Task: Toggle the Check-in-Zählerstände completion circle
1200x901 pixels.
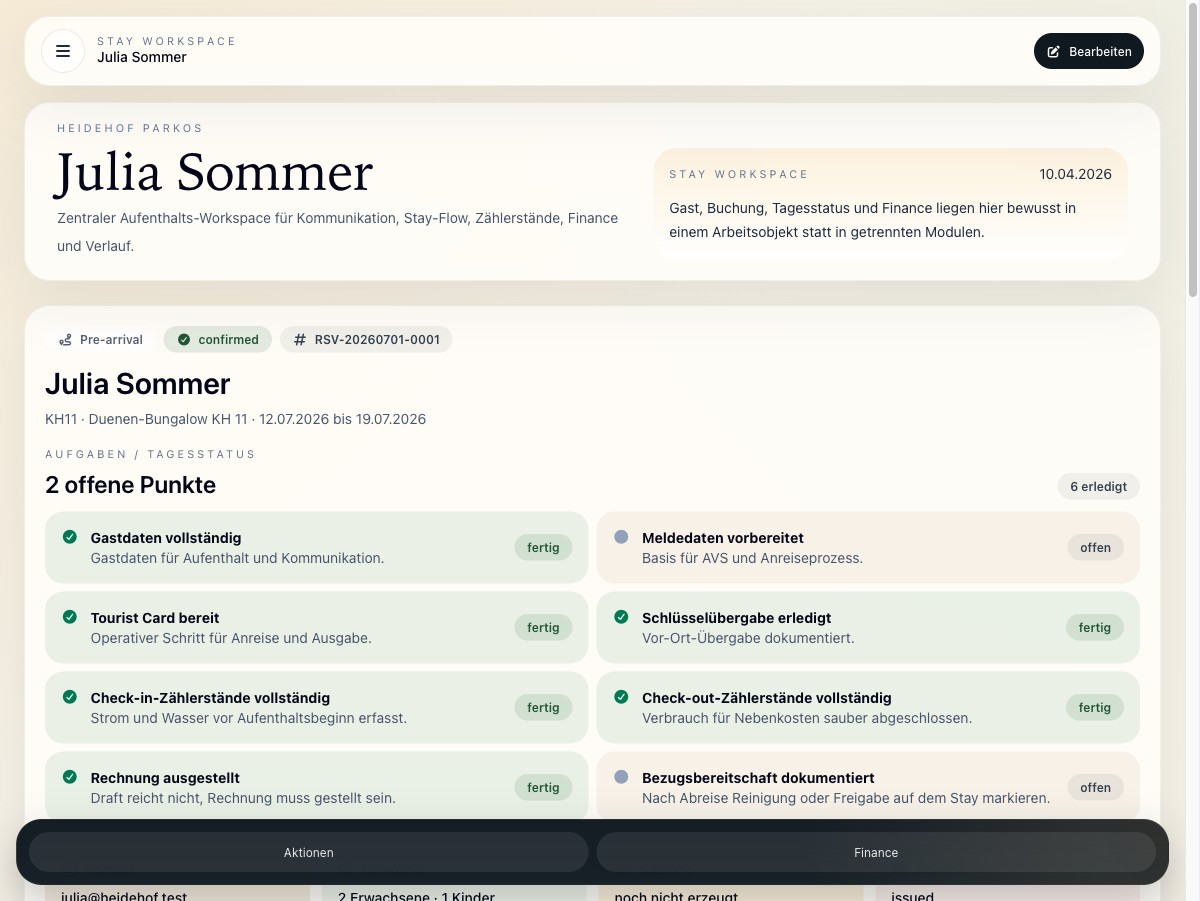Action: pos(69,697)
